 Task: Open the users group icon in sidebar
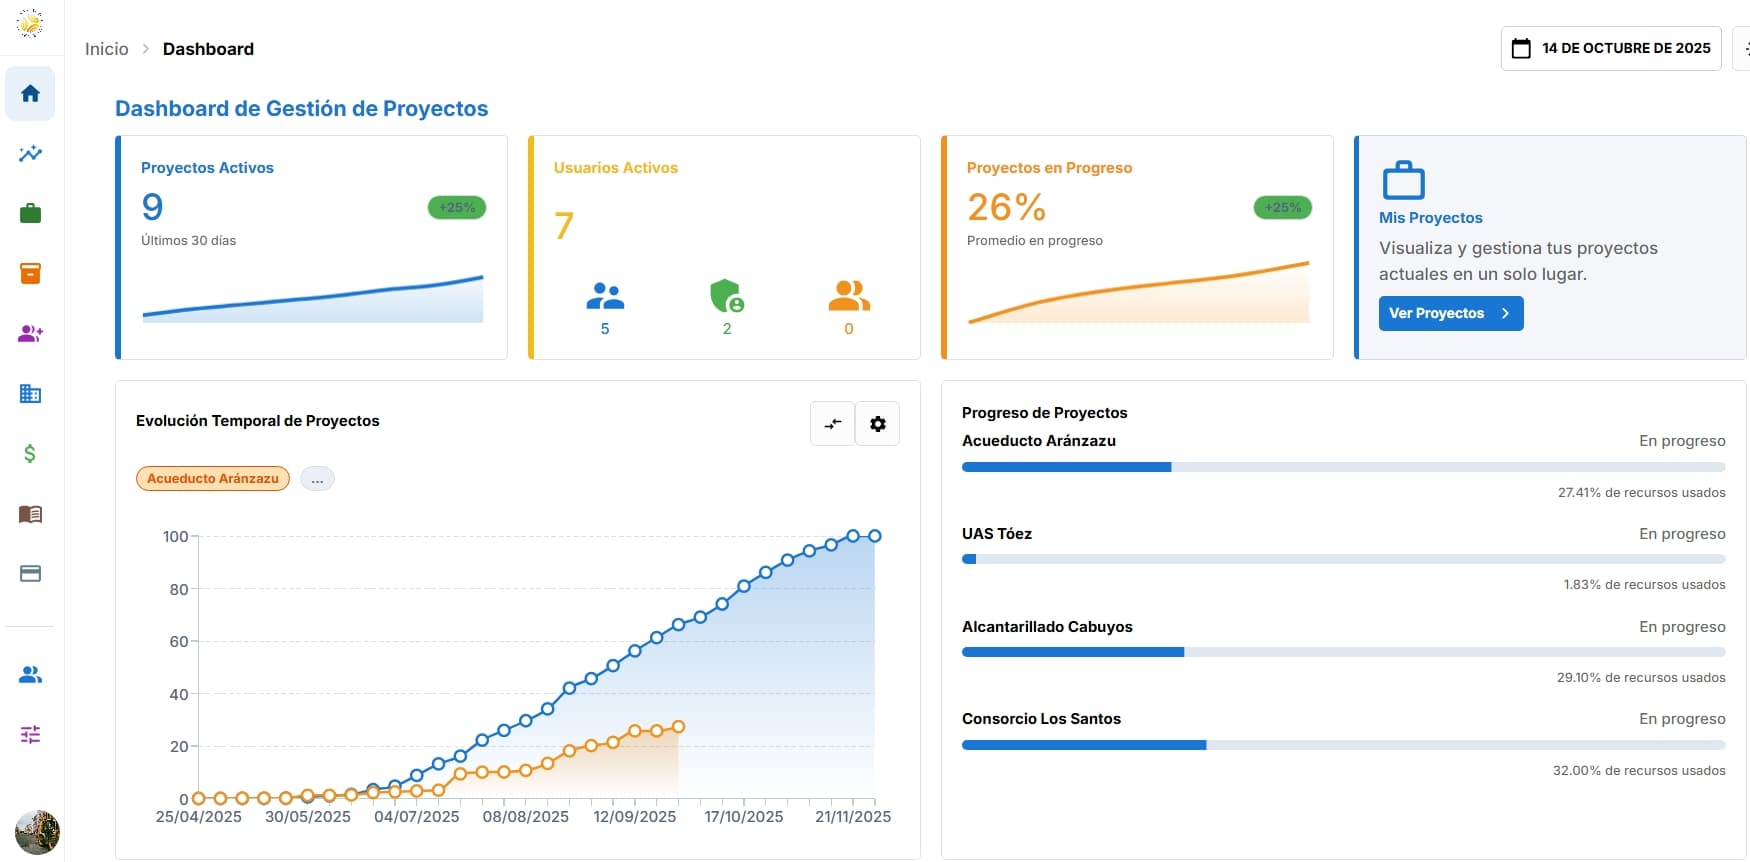(30, 675)
